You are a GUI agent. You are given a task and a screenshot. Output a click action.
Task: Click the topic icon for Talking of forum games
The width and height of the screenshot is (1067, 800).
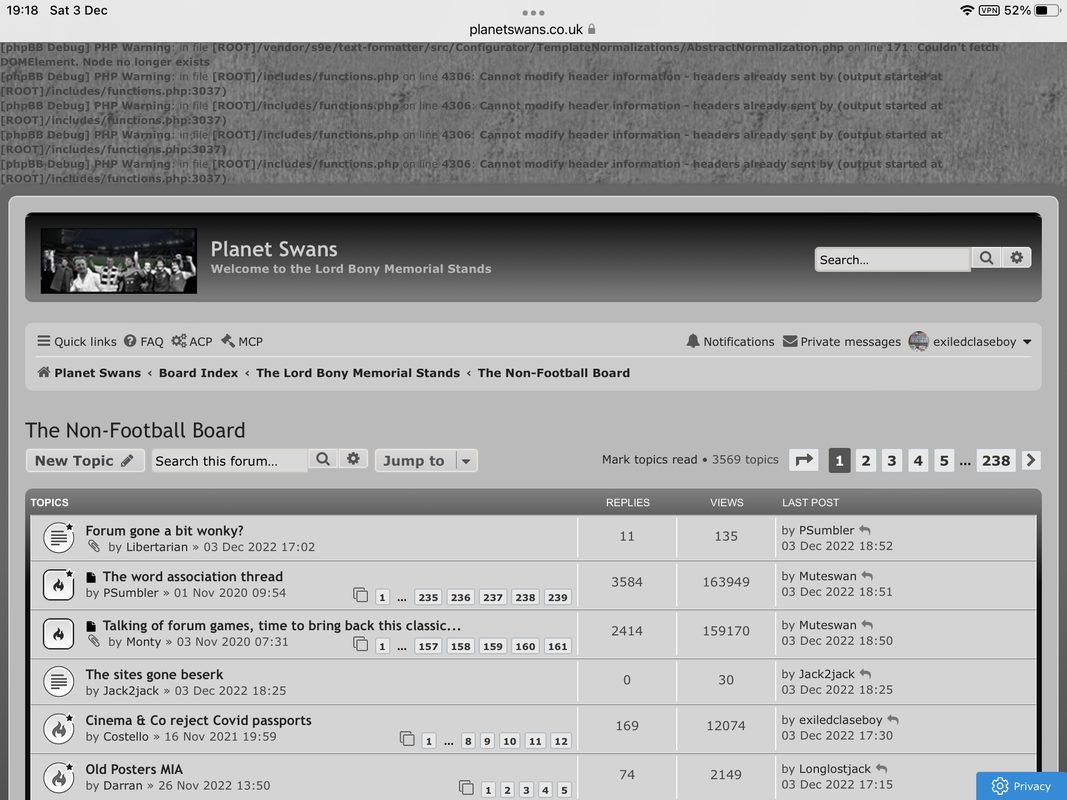pos(59,633)
